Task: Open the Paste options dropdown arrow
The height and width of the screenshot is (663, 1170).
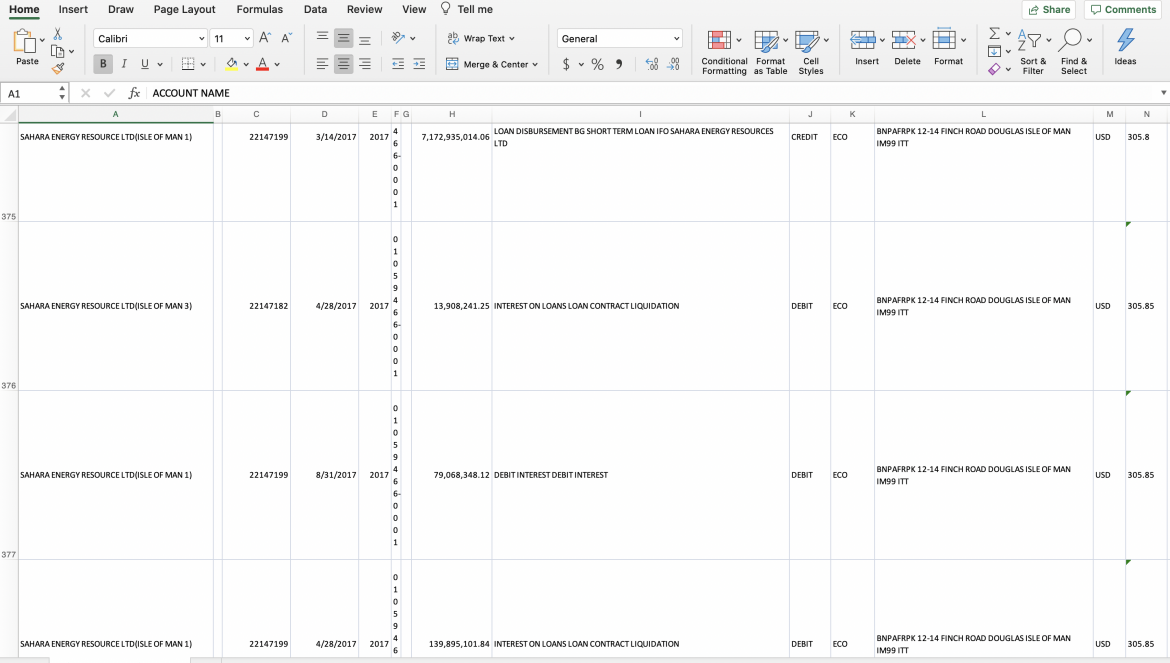Action: click(x=42, y=40)
